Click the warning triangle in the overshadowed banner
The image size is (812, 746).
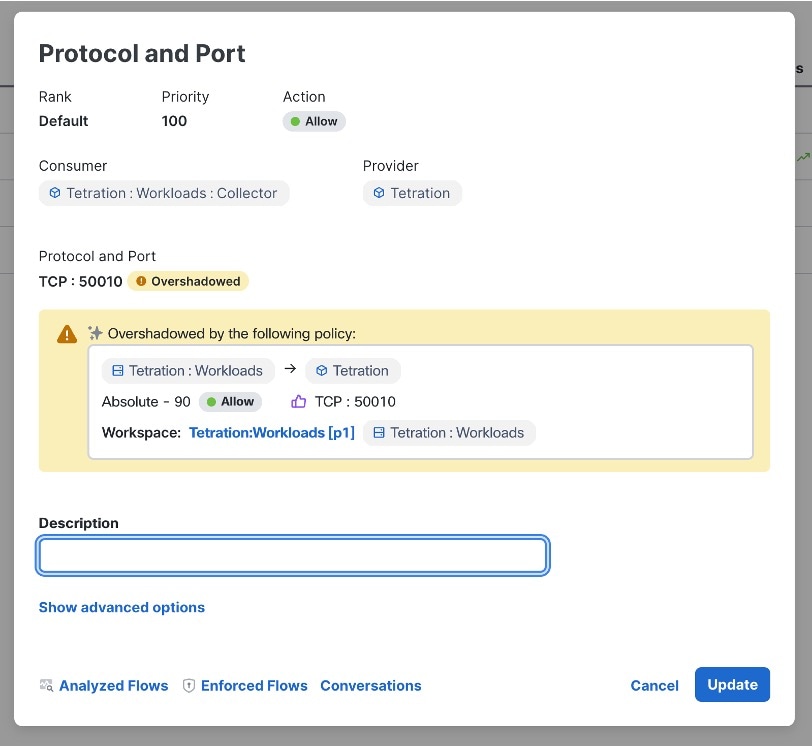click(66, 334)
